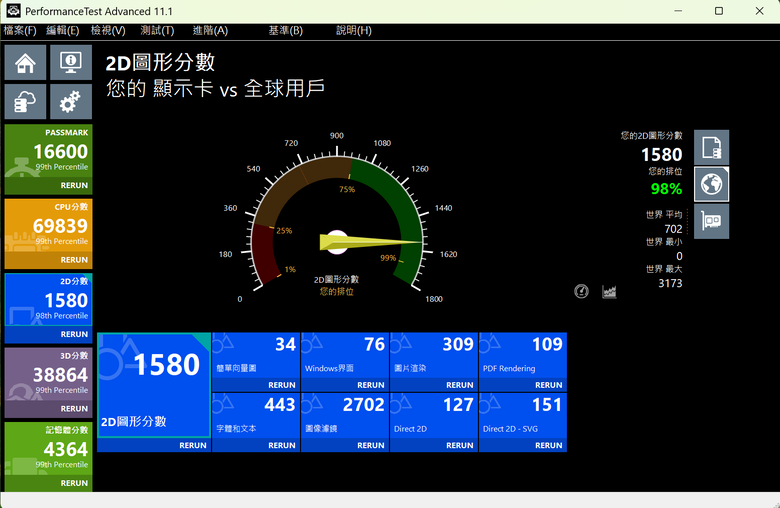Select the Direct 2D score 127 tile
Image resolution: width=780 pixels, height=508 pixels.
(434, 416)
